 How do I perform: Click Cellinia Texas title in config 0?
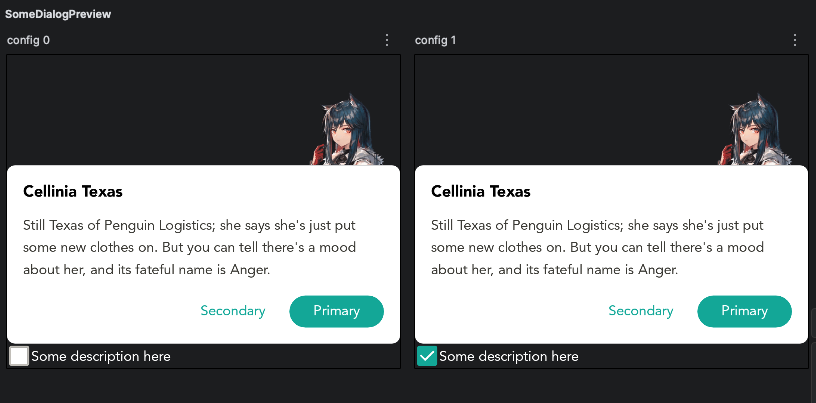[73, 191]
